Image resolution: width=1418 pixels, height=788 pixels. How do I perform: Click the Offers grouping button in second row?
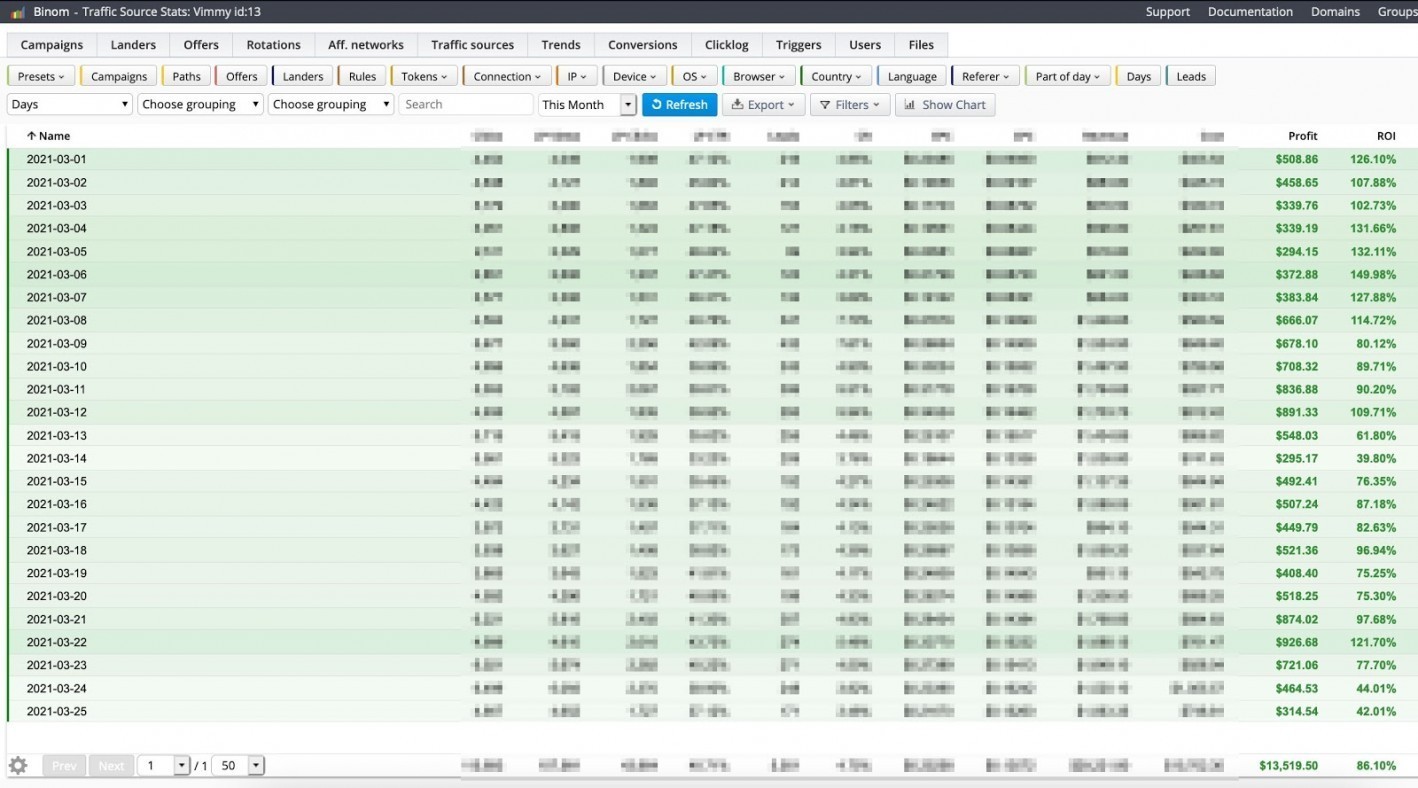(241, 76)
